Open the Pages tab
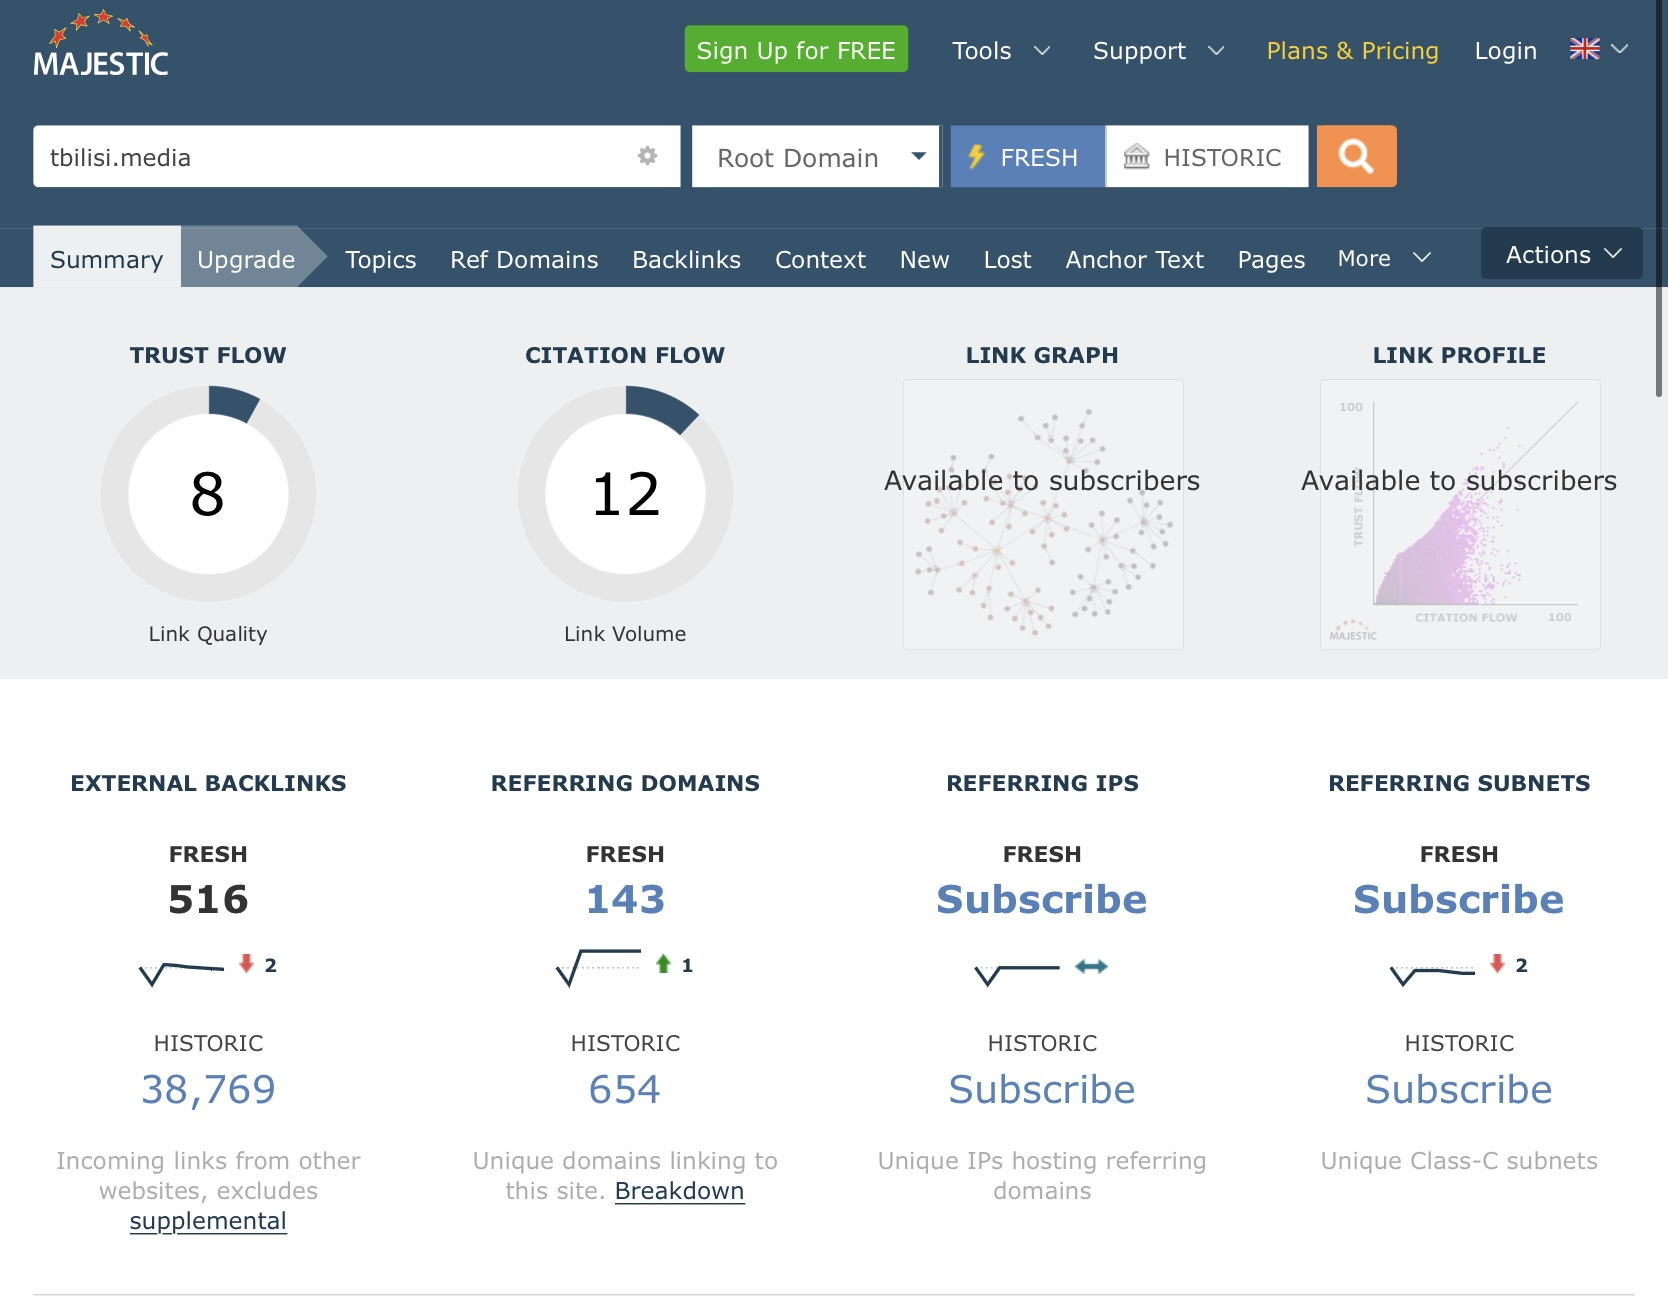Image resolution: width=1668 pixels, height=1314 pixels. (1271, 259)
